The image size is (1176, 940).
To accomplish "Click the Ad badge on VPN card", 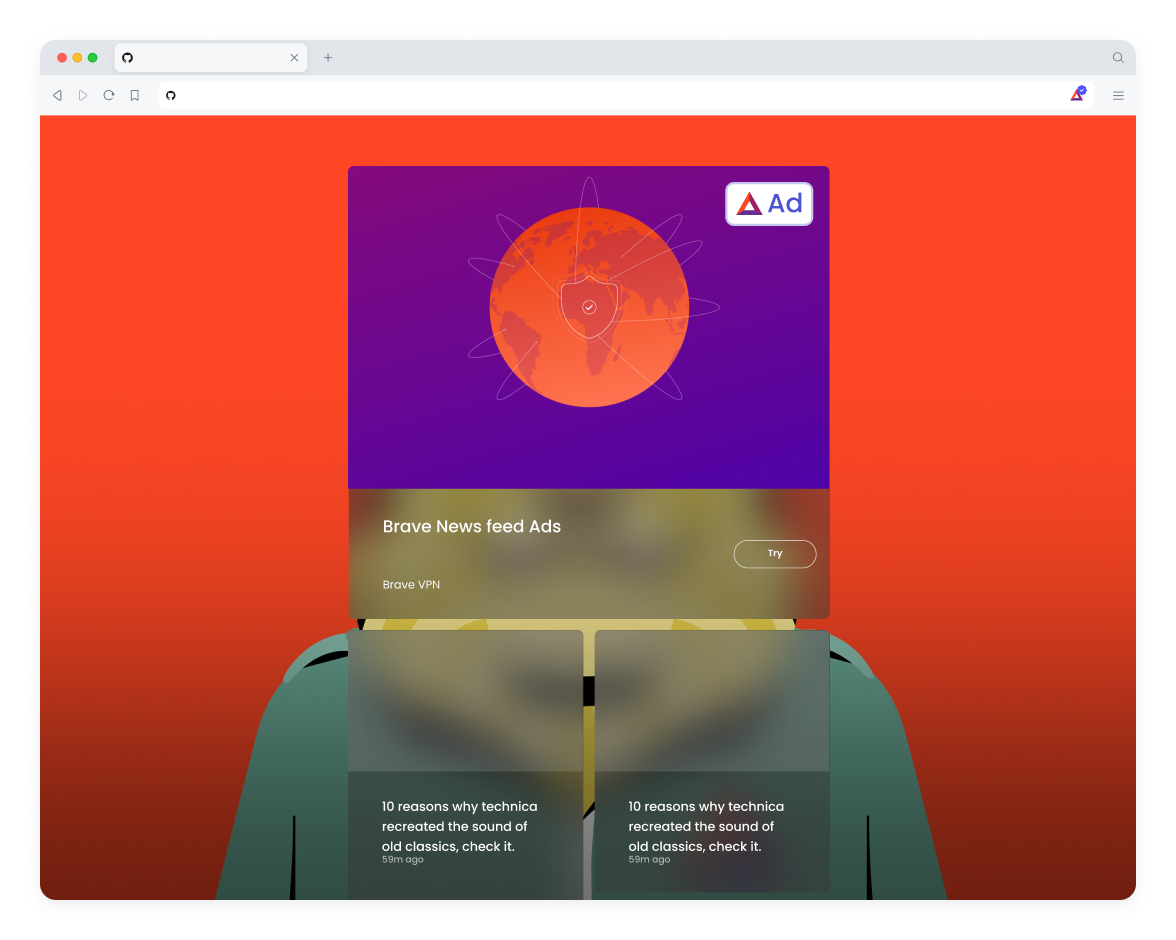I will coord(769,203).
